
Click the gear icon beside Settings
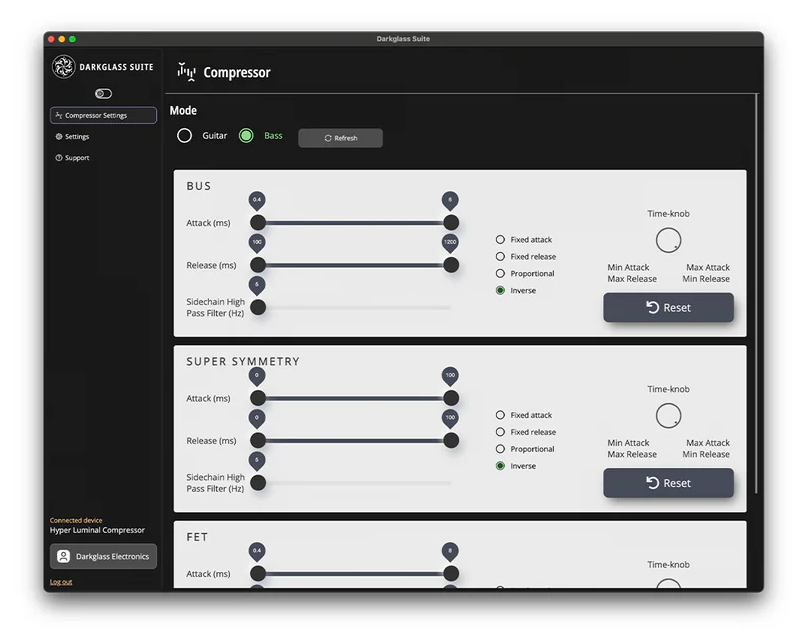59,137
